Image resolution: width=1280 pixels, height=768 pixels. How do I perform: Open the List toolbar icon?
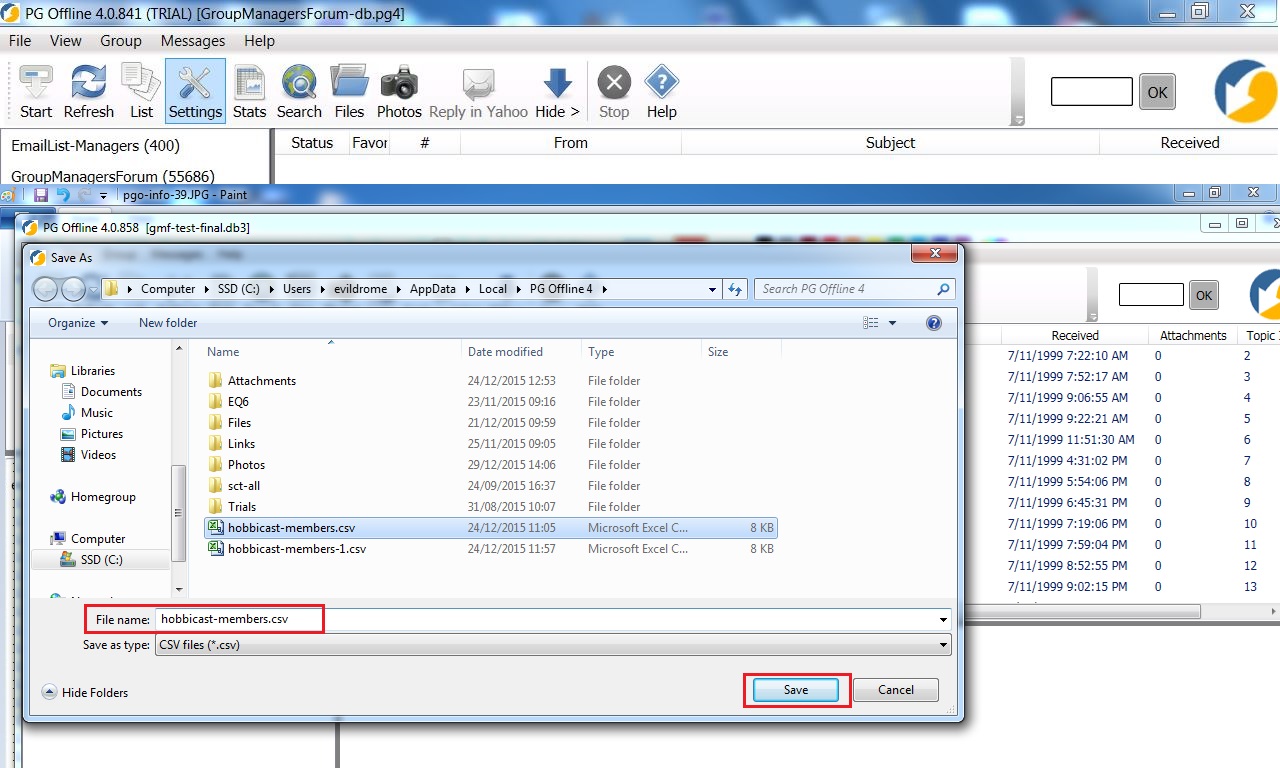click(141, 91)
